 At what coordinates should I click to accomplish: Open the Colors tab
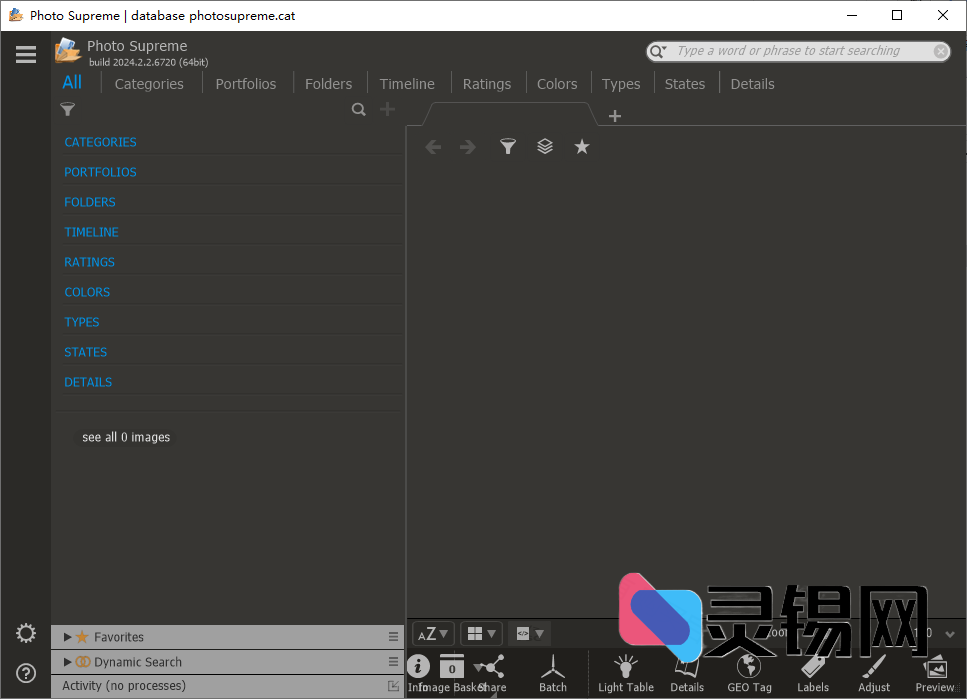click(x=557, y=83)
